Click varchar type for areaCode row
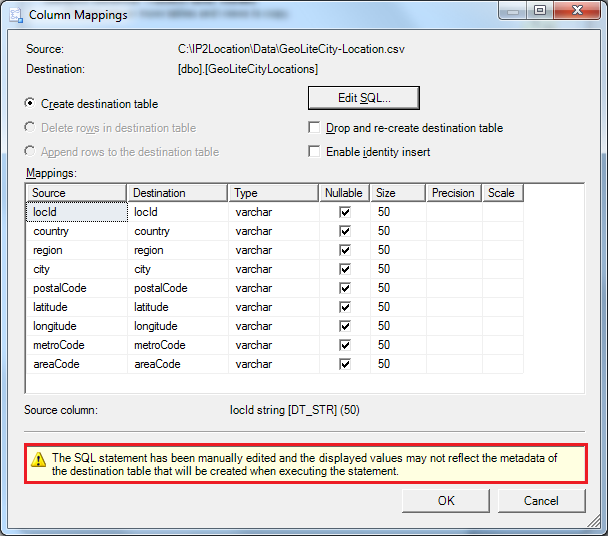This screenshot has height=536, width=608. coord(274,364)
